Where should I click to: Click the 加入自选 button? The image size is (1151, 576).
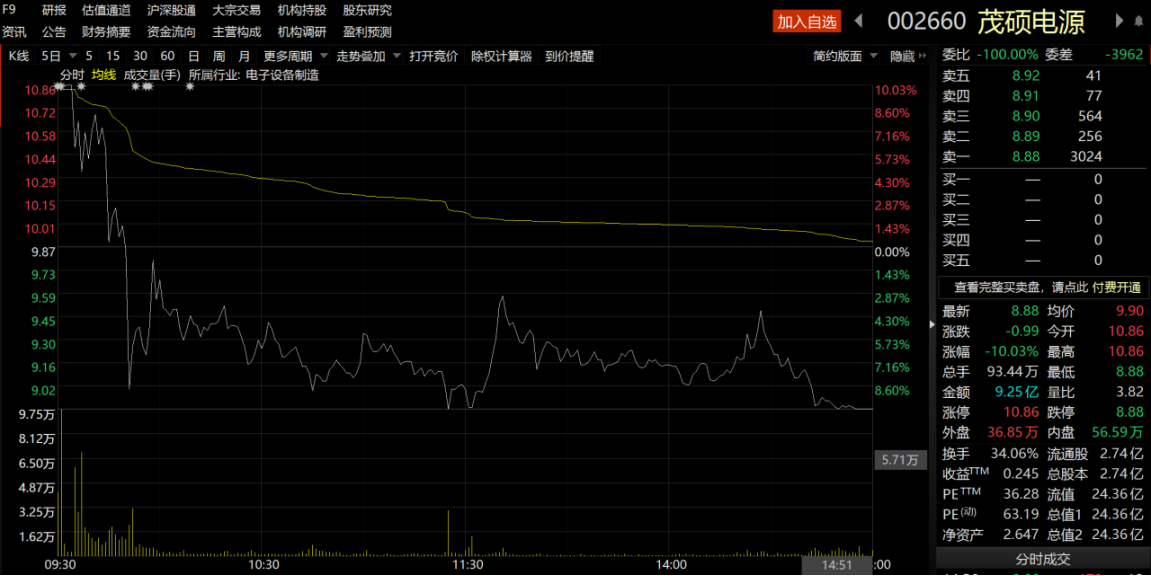806,21
